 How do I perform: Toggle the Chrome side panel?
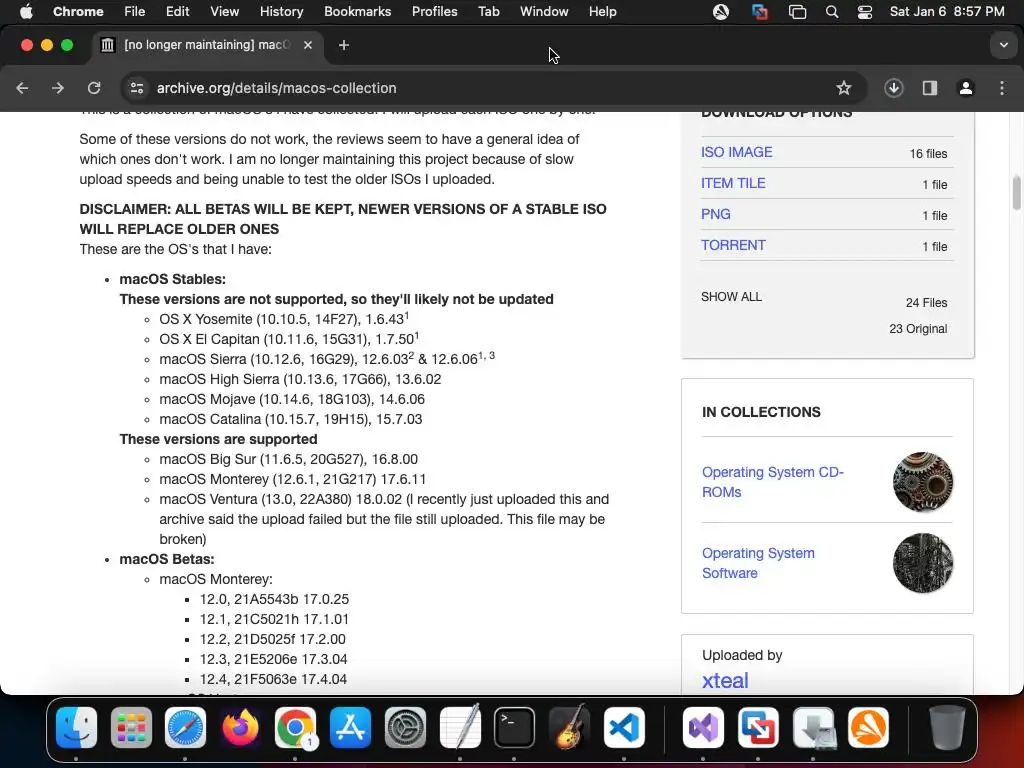(x=930, y=88)
